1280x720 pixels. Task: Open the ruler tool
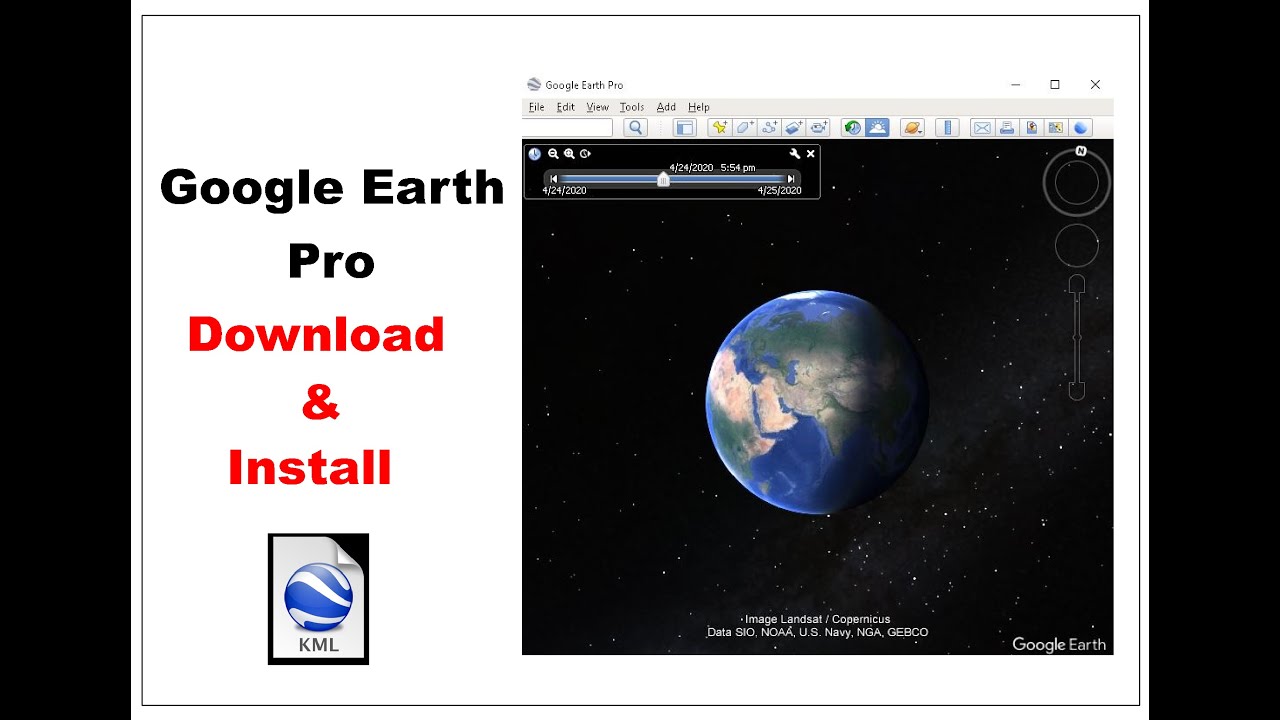(x=947, y=127)
